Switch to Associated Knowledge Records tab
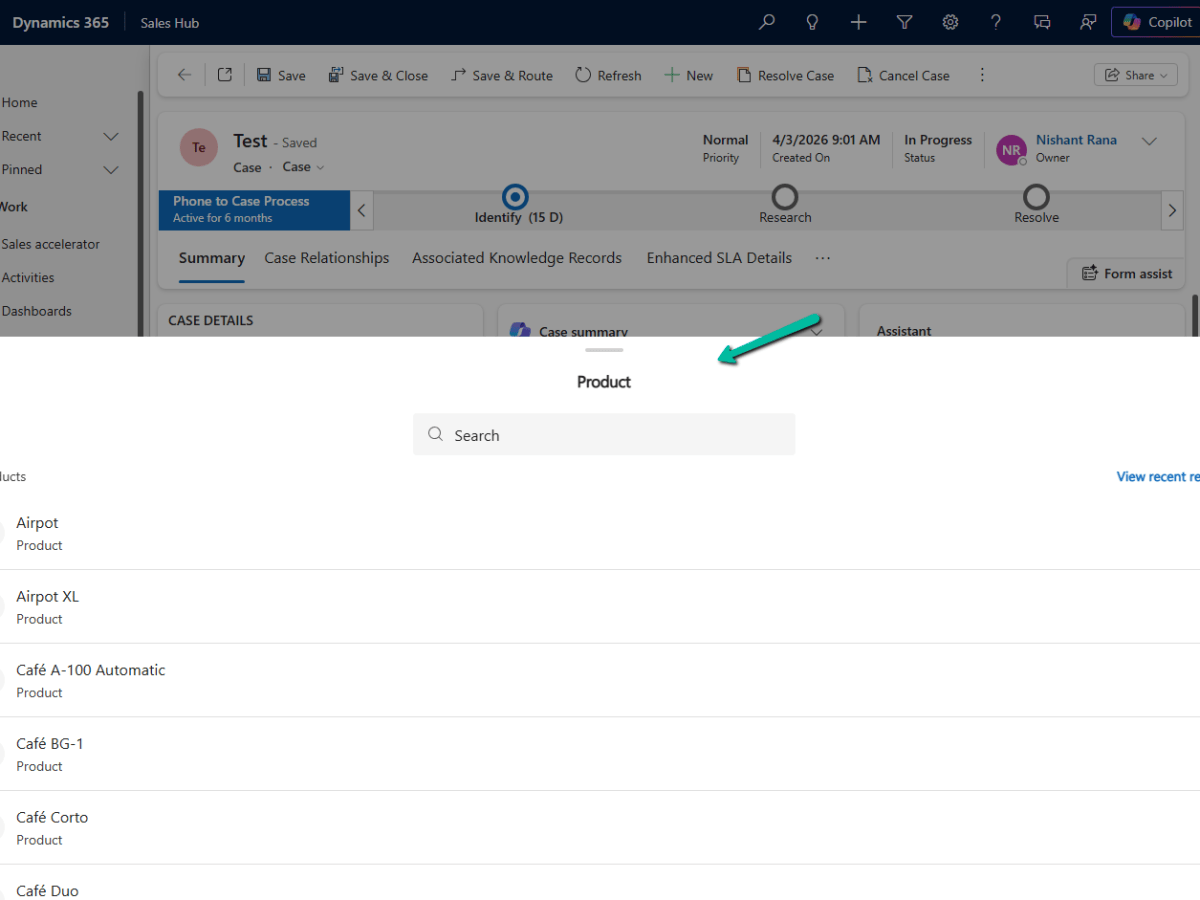The image size is (1200, 900). 517,258
